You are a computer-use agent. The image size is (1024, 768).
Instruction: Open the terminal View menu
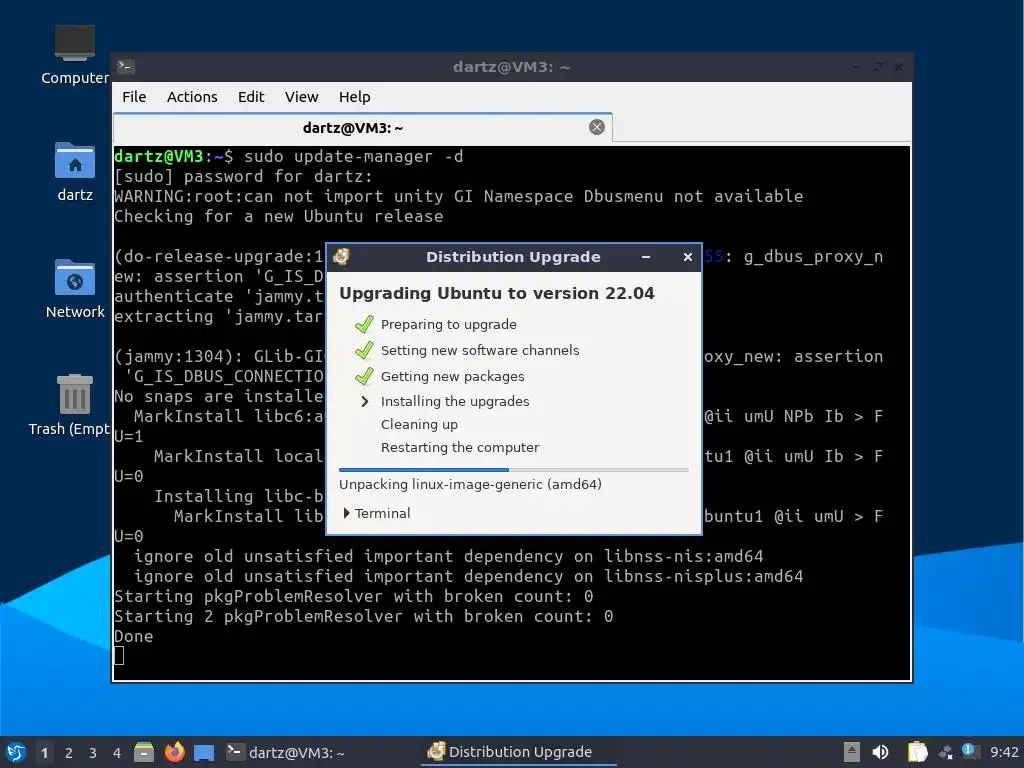[301, 97]
